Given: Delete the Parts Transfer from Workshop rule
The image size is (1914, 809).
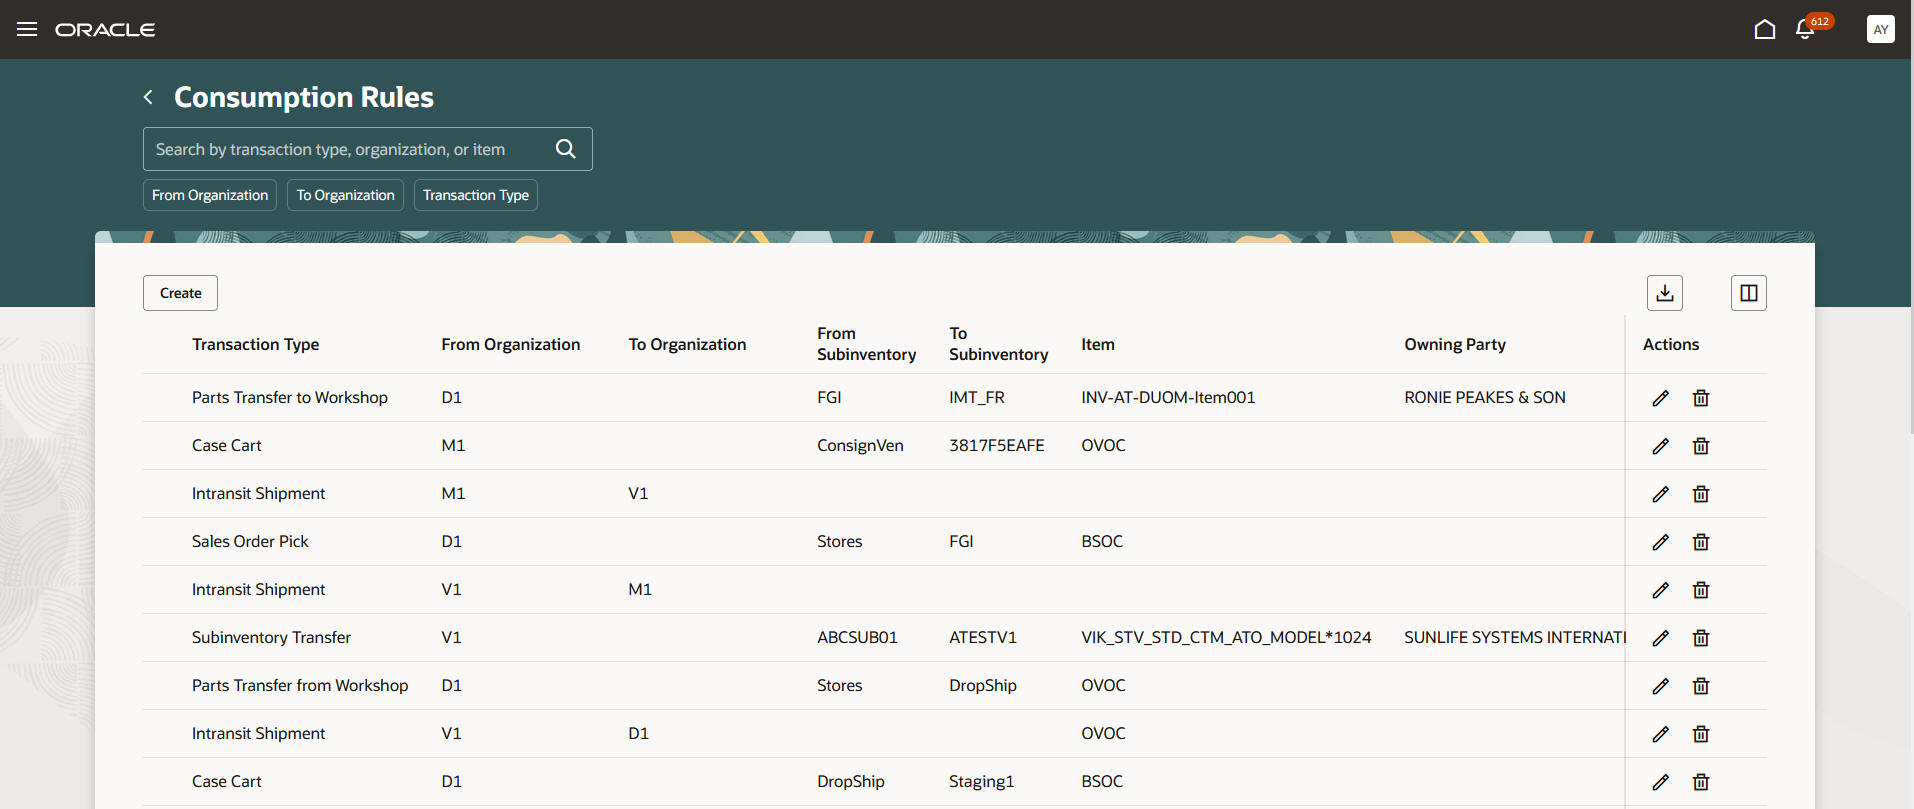Looking at the screenshot, I should [x=1701, y=686].
